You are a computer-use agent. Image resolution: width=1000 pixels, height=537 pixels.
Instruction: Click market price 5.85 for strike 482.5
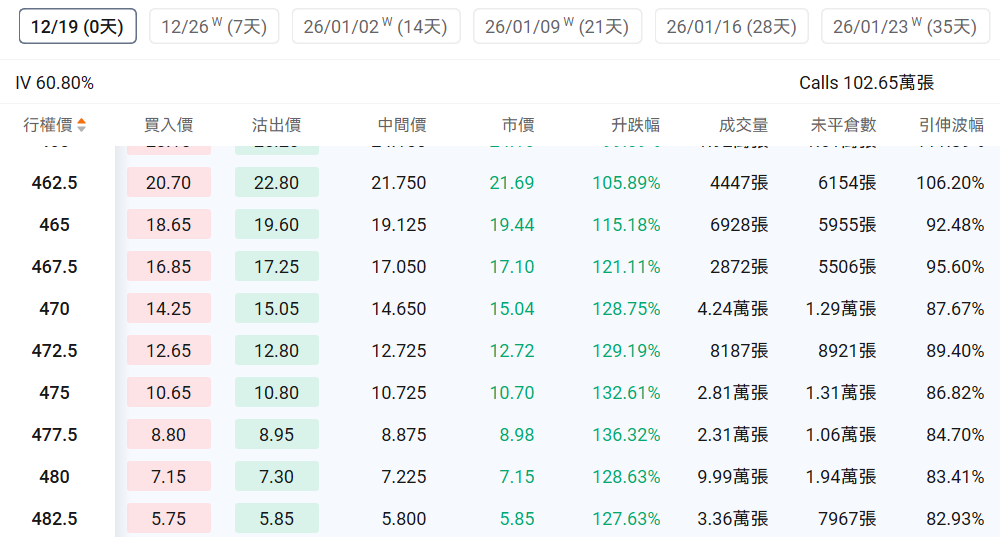pyautogui.click(x=511, y=519)
